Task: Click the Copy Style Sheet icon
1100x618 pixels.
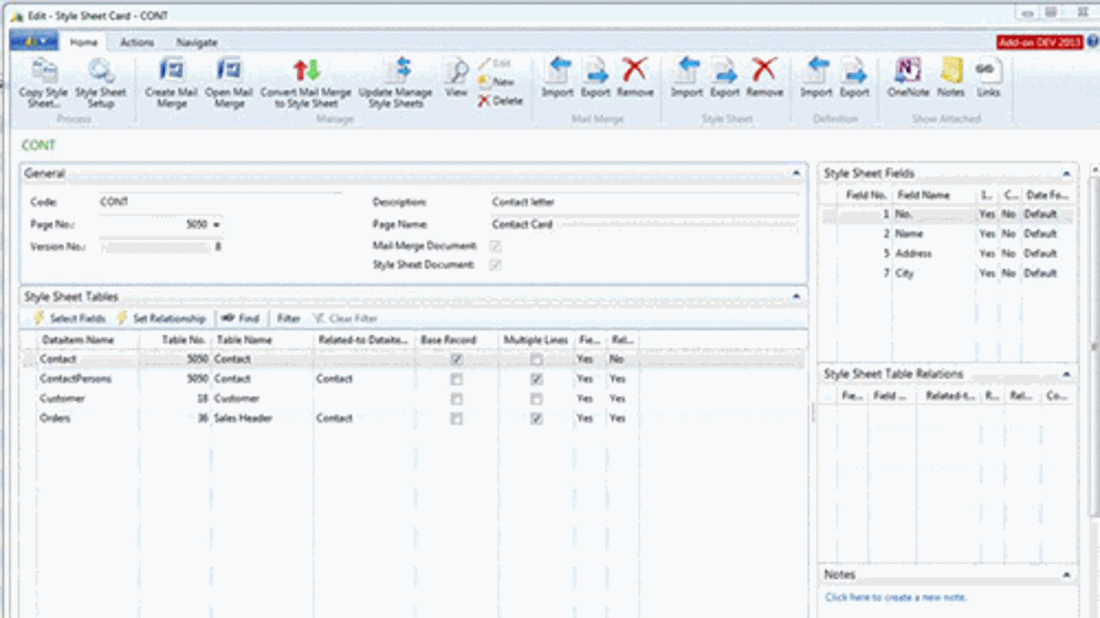Action: click(x=43, y=72)
